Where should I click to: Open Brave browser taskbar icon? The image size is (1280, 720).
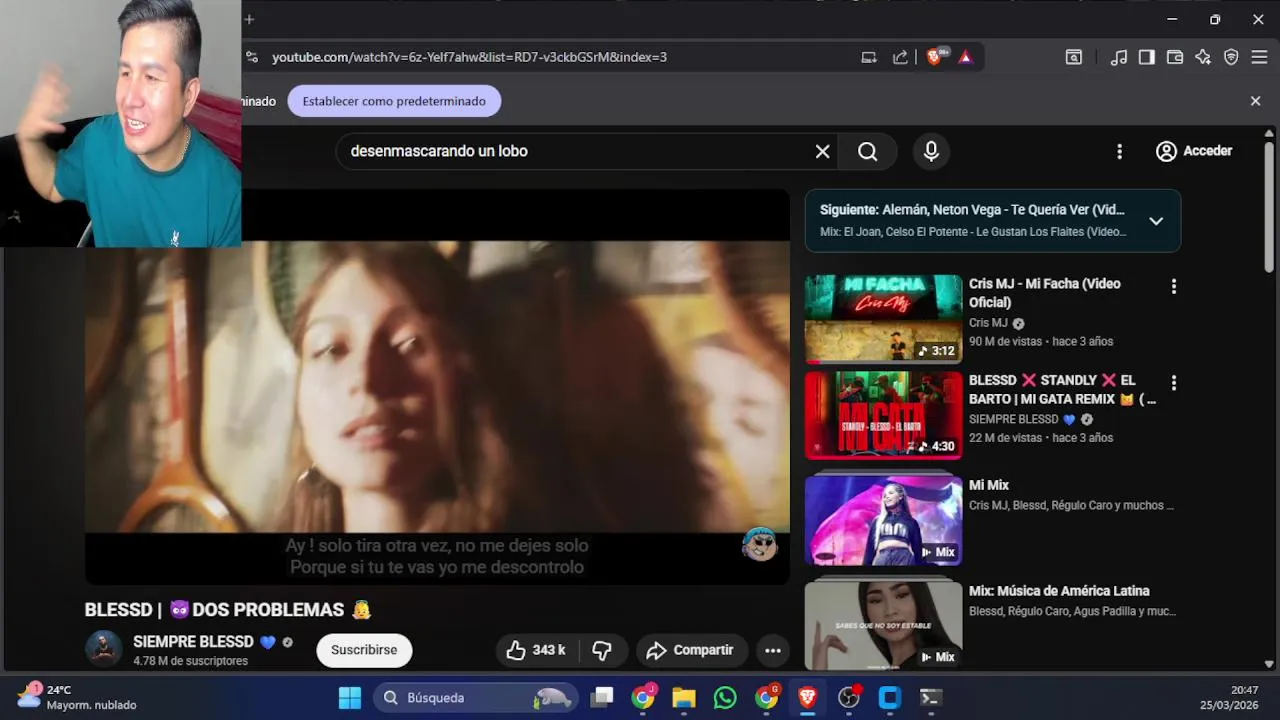[x=807, y=698]
